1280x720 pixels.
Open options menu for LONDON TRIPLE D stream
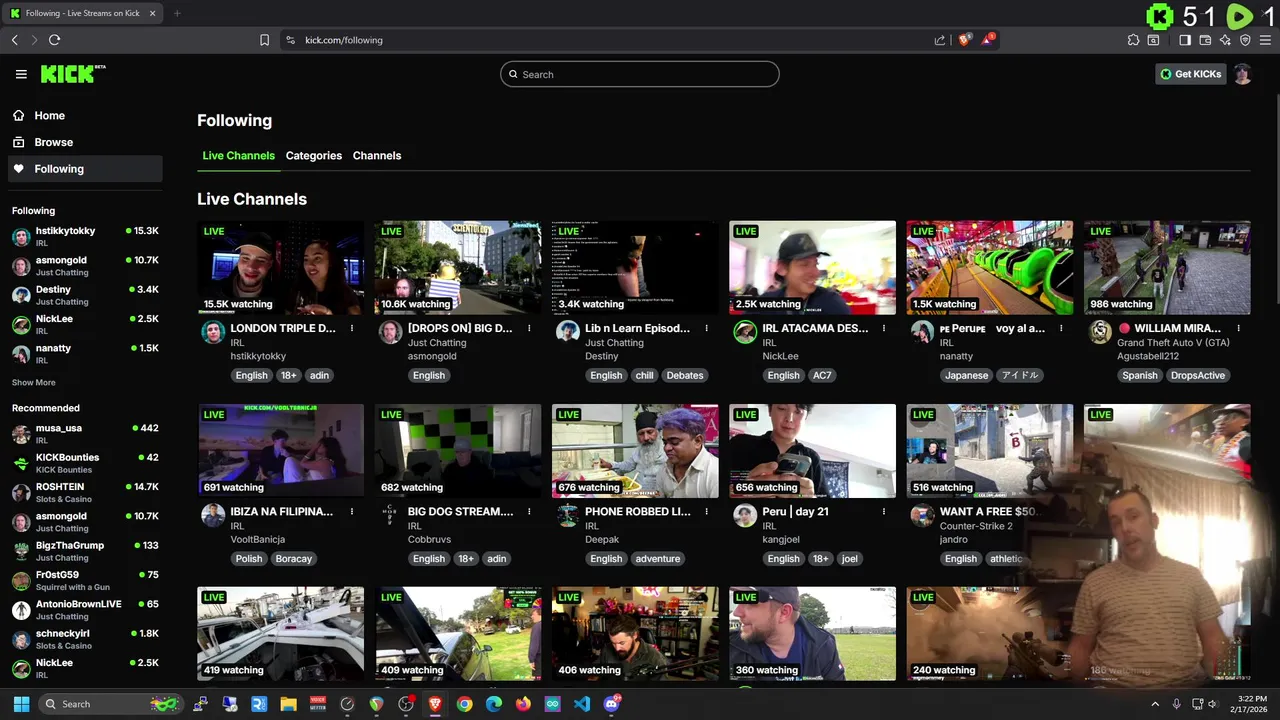tap(352, 328)
